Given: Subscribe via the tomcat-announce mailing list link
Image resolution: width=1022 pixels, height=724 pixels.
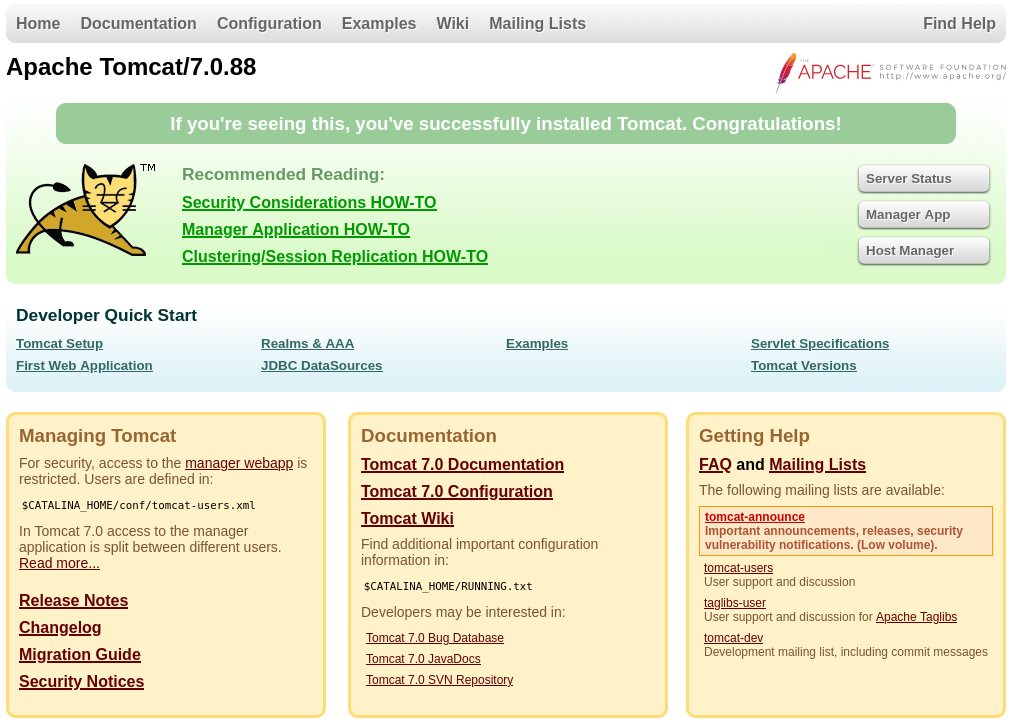Looking at the screenshot, I should (x=754, y=517).
